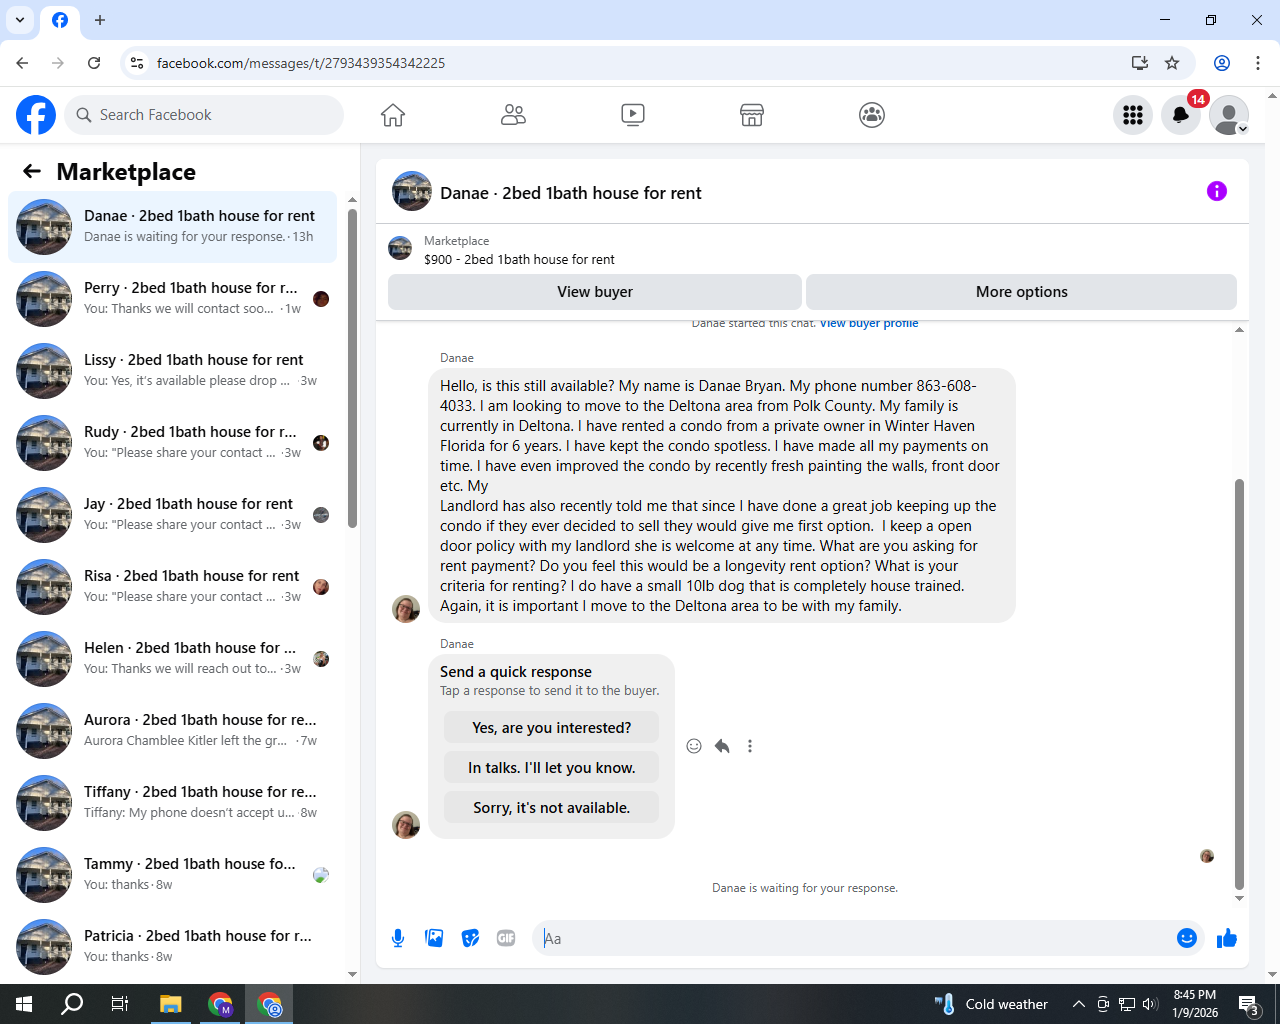React to quick response message with emoji

pyautogui.click(x=694, y=746)
